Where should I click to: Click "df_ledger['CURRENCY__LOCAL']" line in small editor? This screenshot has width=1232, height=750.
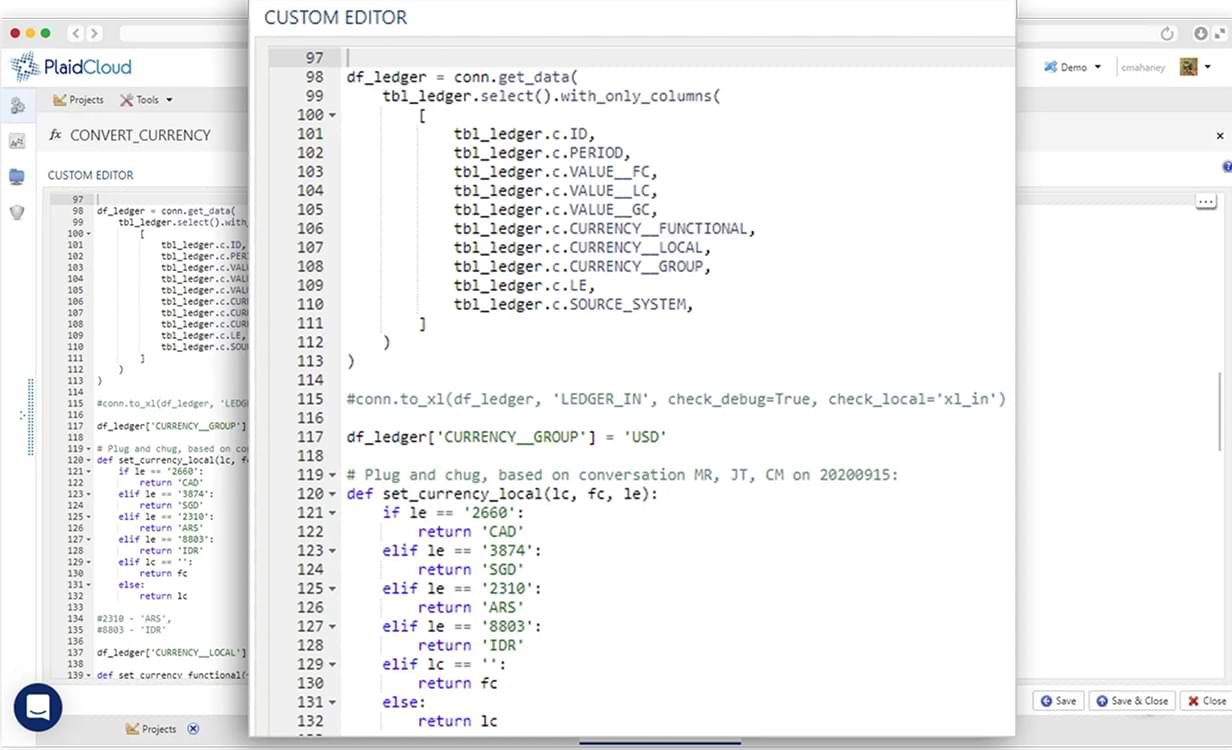coord(171,653)
